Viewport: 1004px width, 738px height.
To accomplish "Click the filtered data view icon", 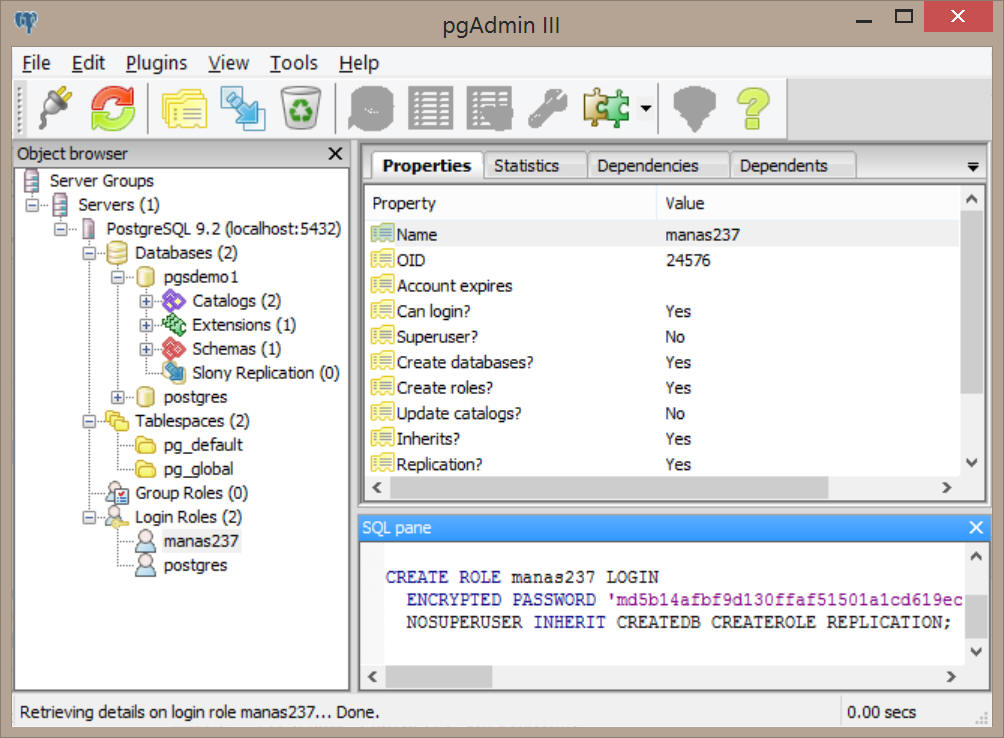I will 490,108.
